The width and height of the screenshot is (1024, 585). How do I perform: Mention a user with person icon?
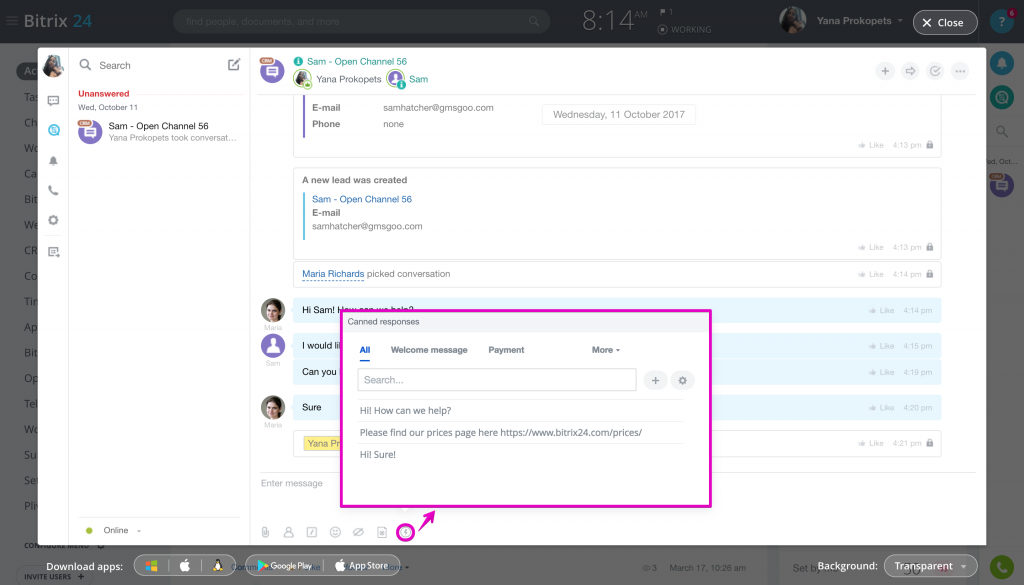[289, 532]
